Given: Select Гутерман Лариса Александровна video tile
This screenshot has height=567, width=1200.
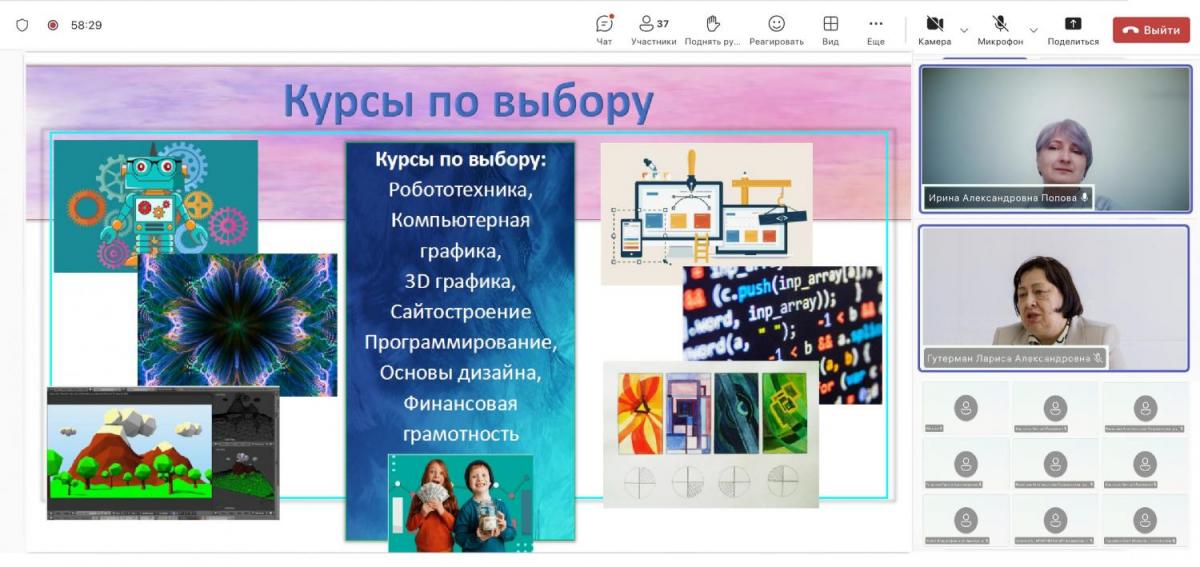Looking at the screenshot, I should 1055,297.
